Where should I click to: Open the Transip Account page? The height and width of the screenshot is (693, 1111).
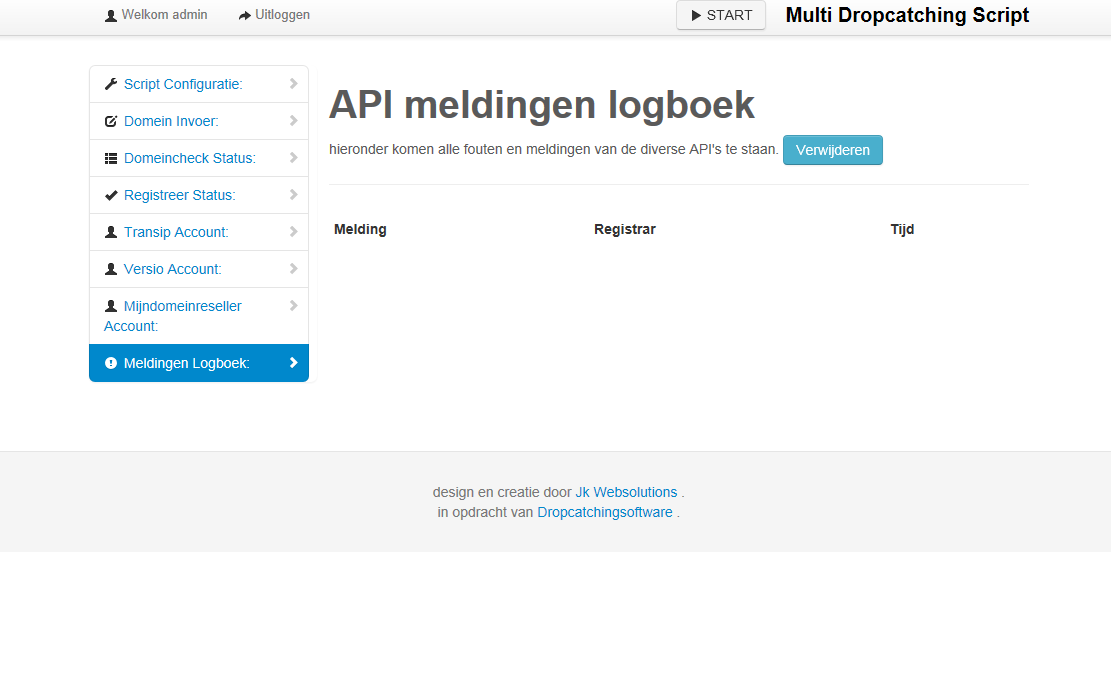tap(176, 232)
